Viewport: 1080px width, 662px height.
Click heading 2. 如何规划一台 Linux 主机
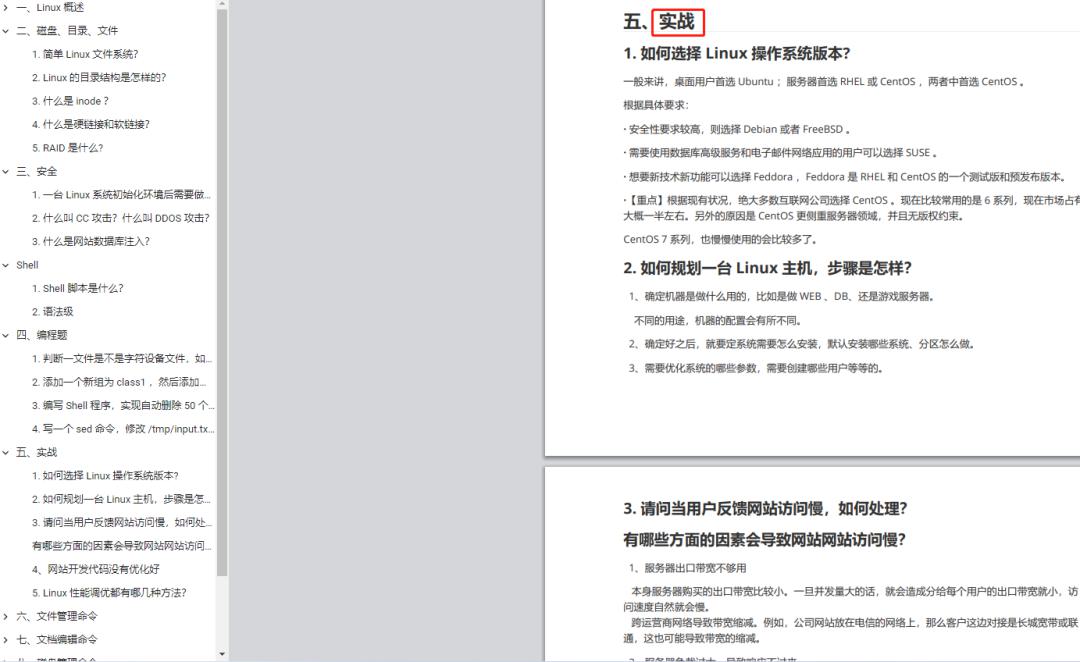point(767,268)
